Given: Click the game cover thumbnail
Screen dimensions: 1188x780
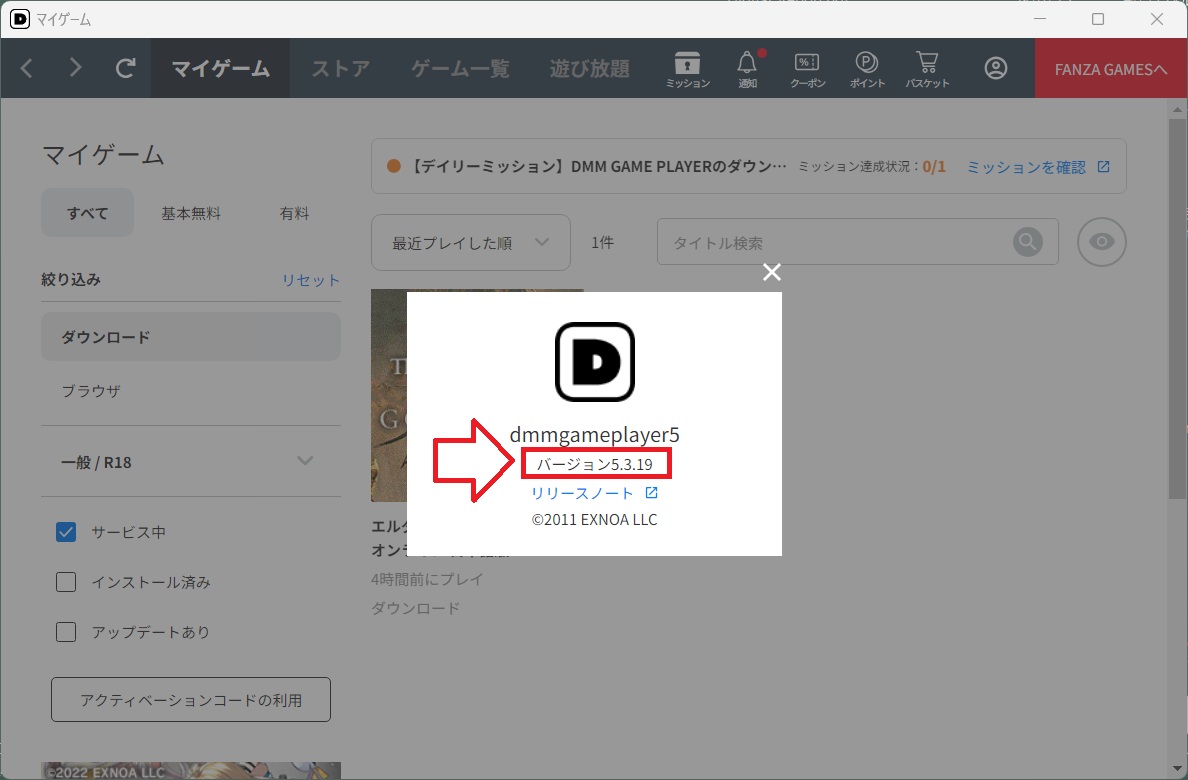Looking at the screenshot, I should pos(389,395).
